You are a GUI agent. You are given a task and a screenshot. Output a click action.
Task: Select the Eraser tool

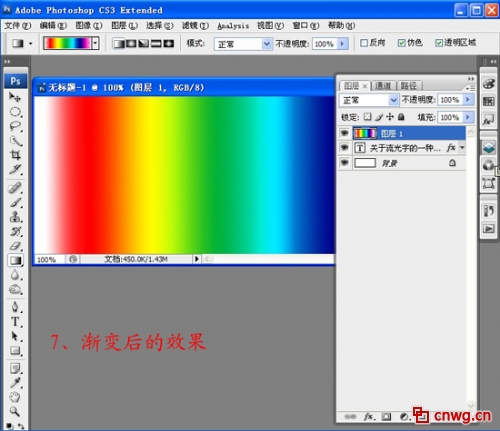click(x=15, y=246)
